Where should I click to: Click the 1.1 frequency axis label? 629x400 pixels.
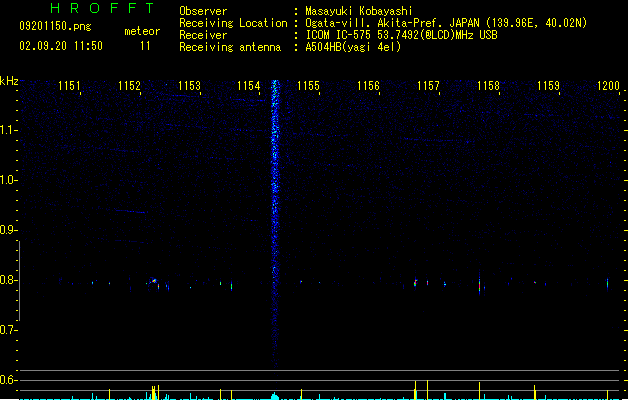tap(8, 130)
